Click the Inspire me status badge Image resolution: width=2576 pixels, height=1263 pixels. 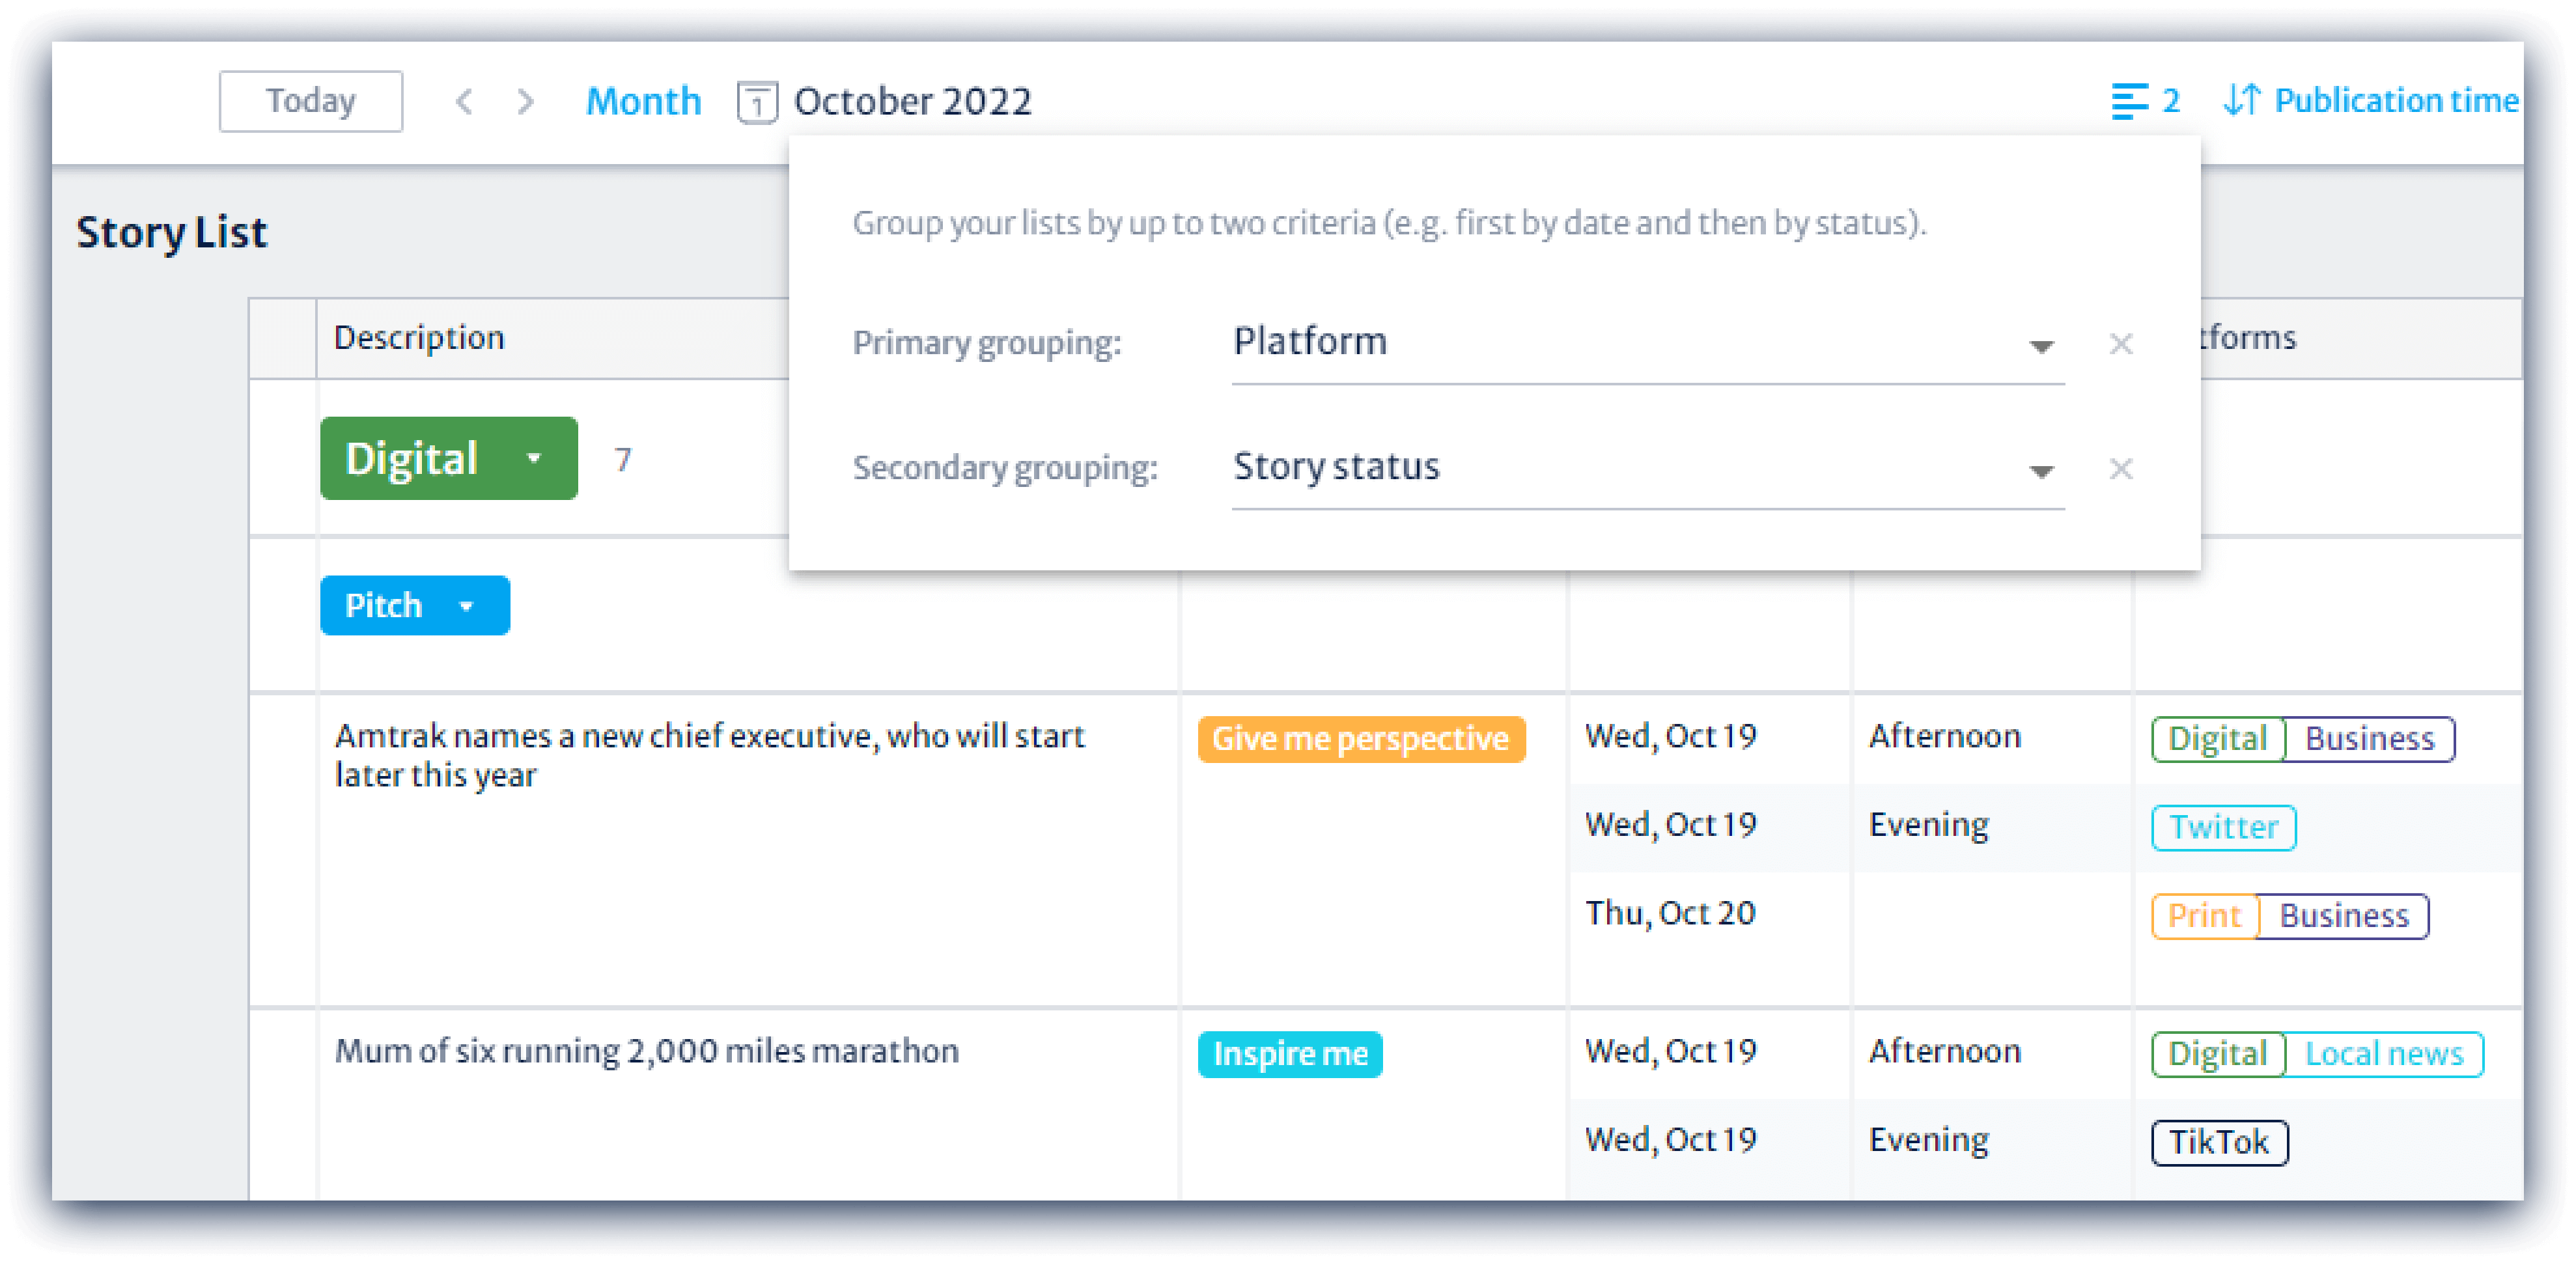point(1290,1053)
